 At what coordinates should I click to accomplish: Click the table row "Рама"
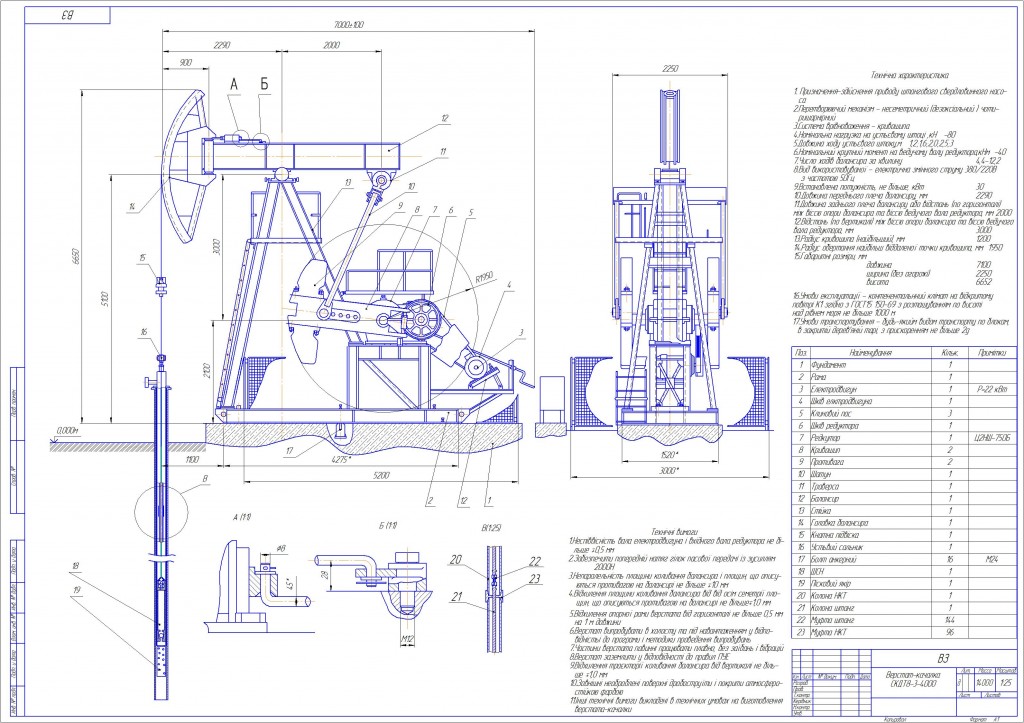pos(904,377)
